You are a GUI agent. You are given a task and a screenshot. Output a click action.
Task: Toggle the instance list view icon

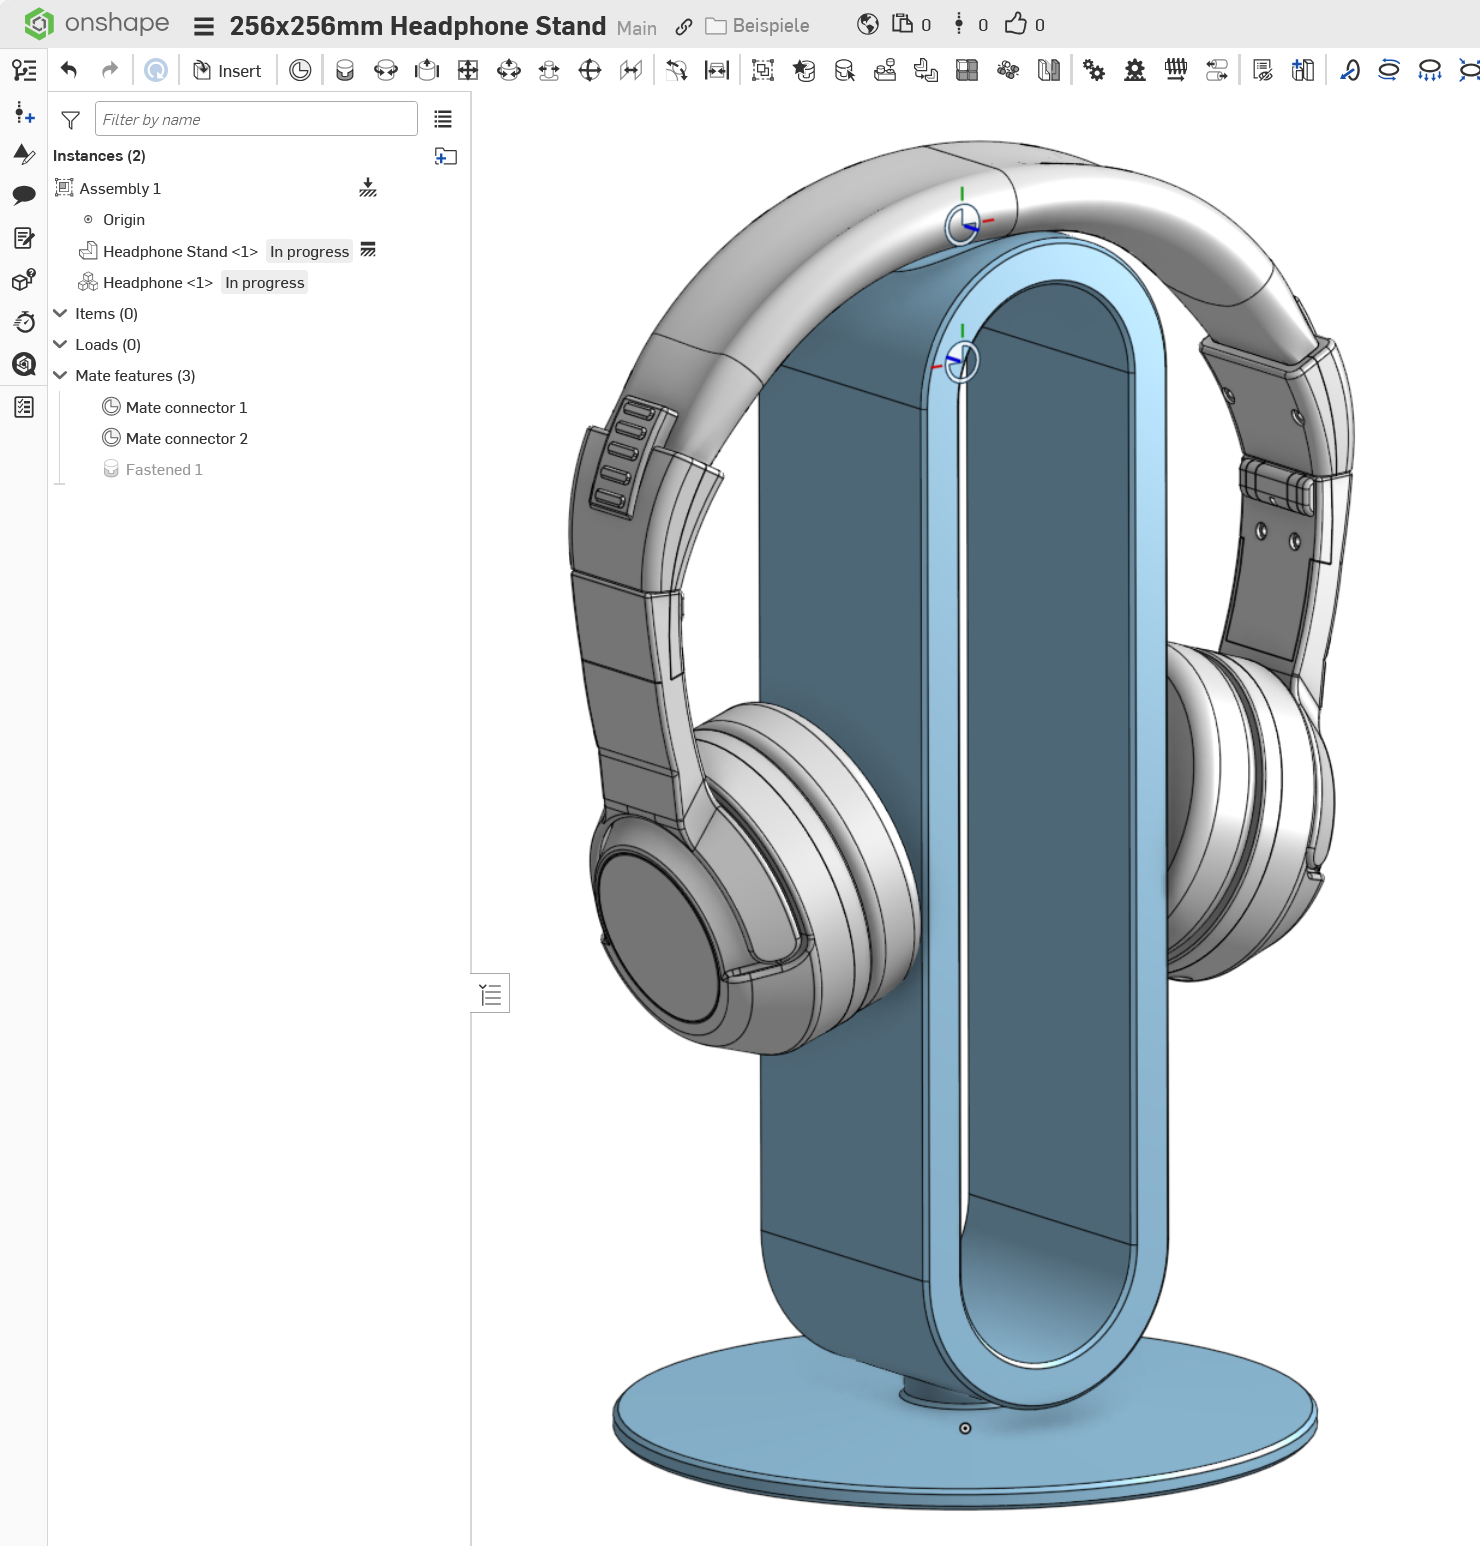click(x=443, y=119)
